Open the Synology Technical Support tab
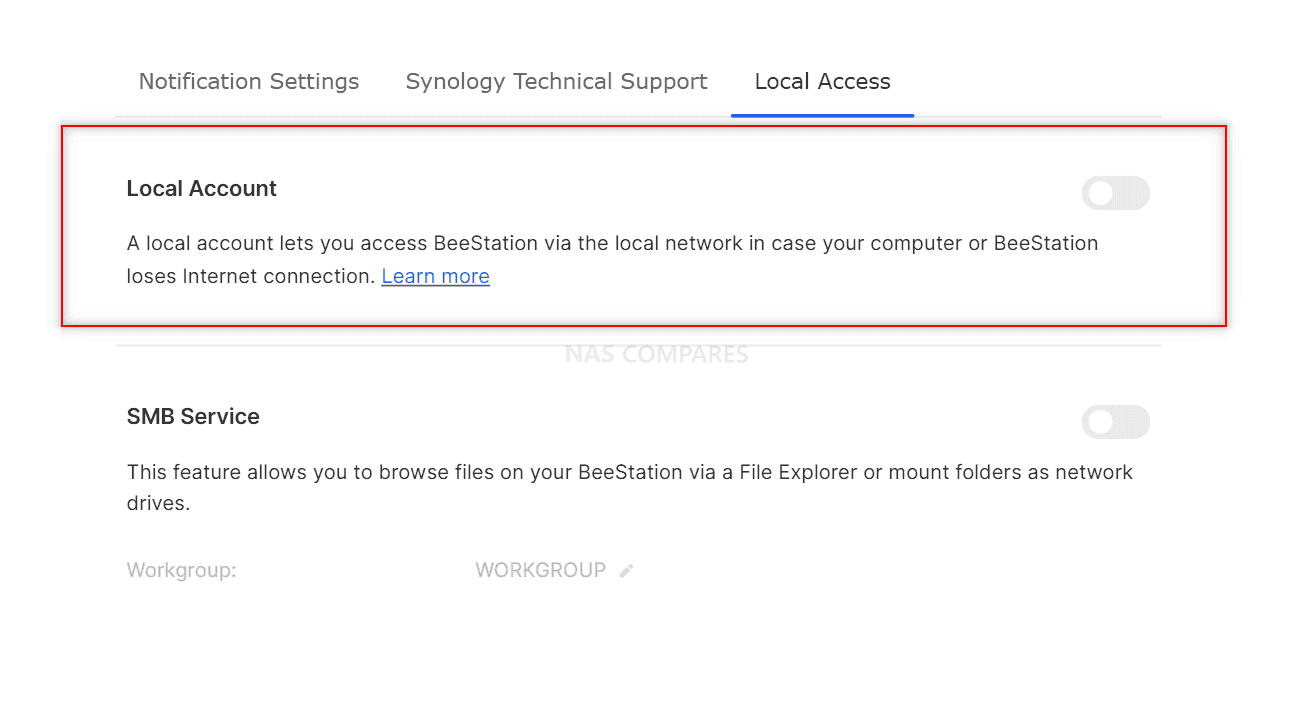This screenshot has width=1303, height=705. coord(556,81)
